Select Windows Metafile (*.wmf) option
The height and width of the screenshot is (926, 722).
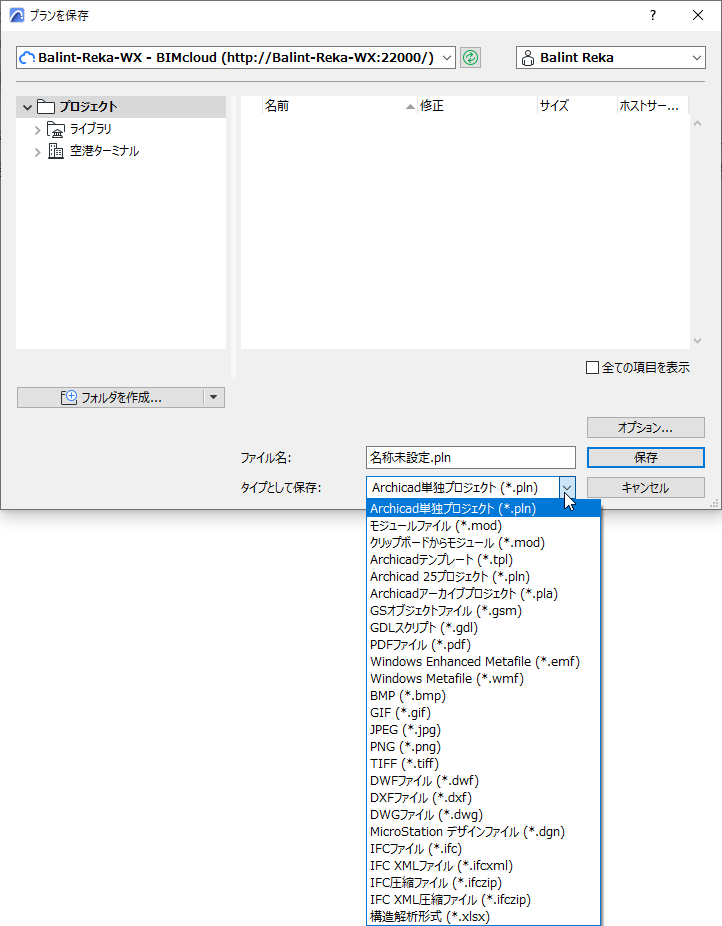click(x=483, y=679)
